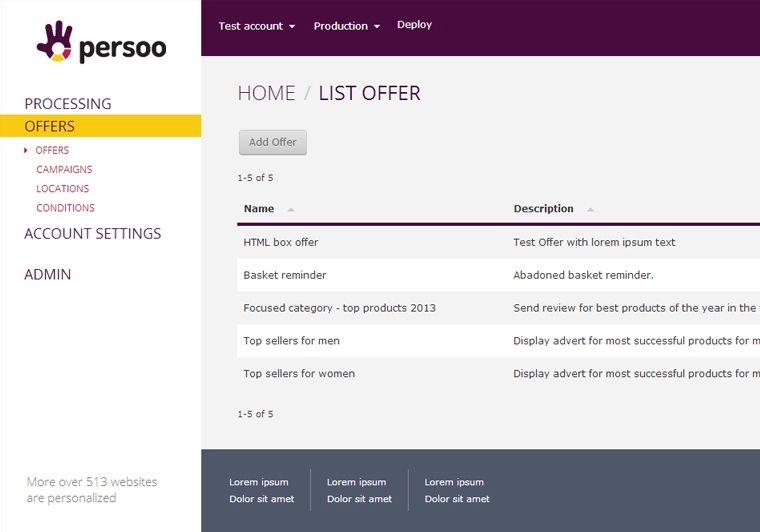Click the Name column sort arrow
Screen dimensions: 760x532
point(291,210)
